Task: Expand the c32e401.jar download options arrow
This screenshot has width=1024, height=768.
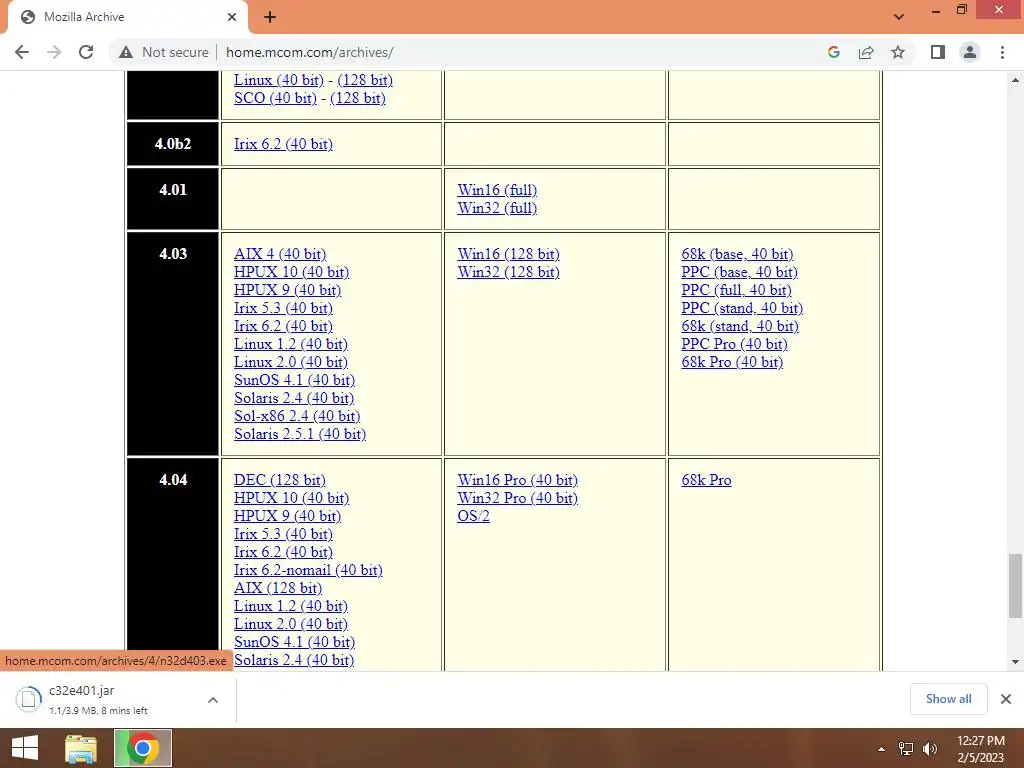Action: [x=213, y=700]
